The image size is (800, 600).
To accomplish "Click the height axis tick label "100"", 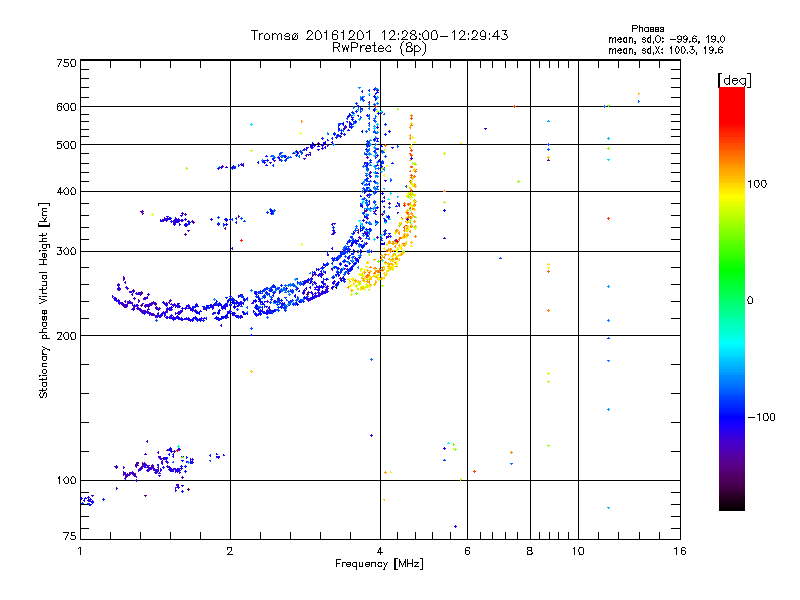I will [66, 481].
